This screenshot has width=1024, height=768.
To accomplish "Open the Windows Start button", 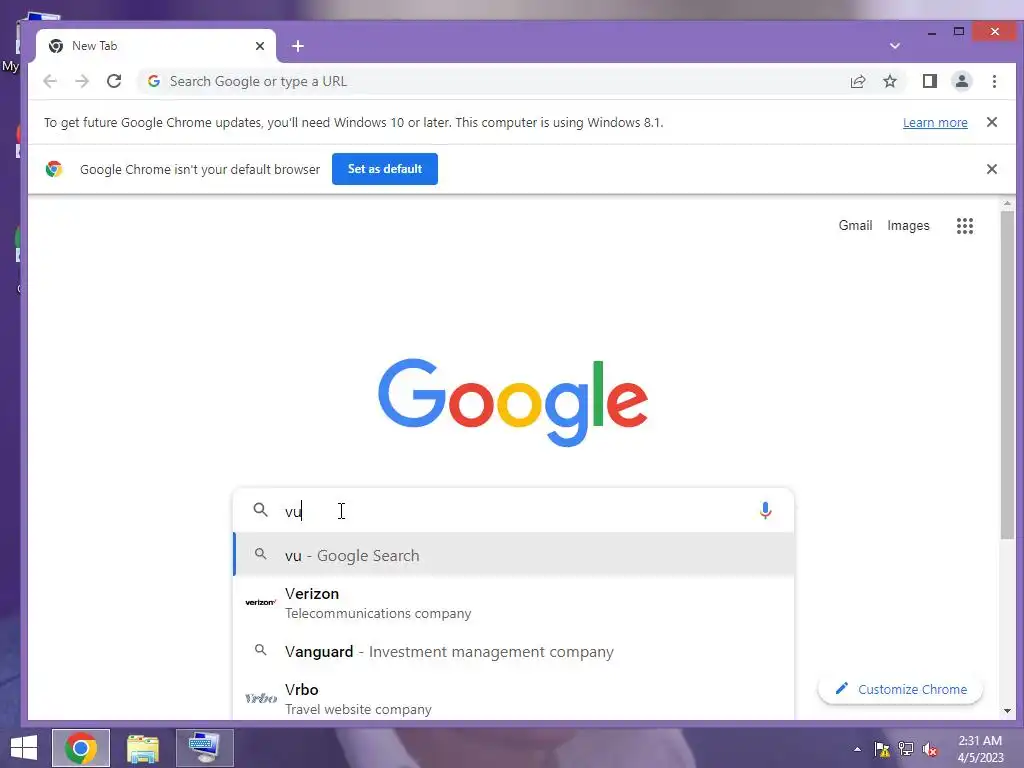I will click(x=24, y=748).
